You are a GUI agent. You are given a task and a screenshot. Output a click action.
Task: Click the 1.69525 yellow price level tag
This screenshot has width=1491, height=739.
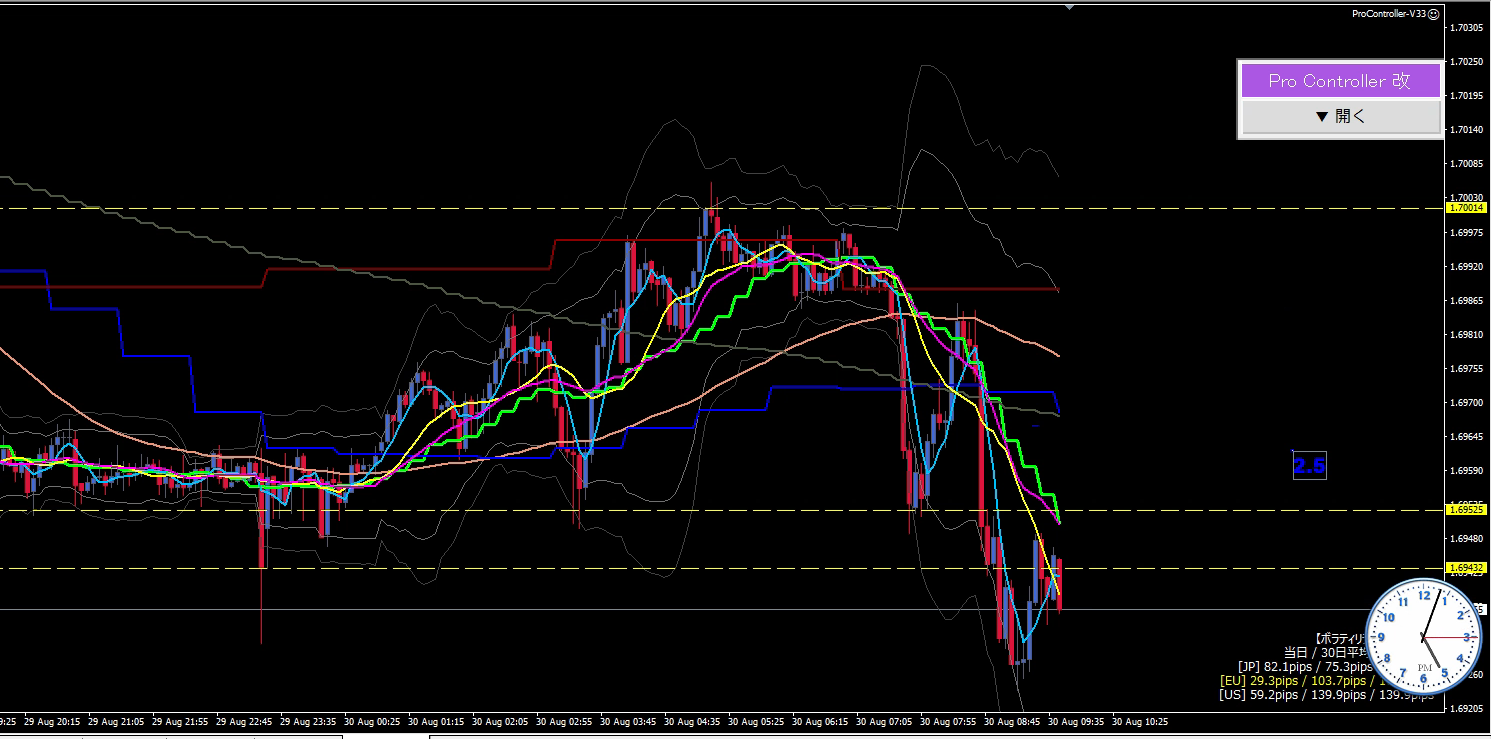pyautogui.click(x=1465, y=509)
